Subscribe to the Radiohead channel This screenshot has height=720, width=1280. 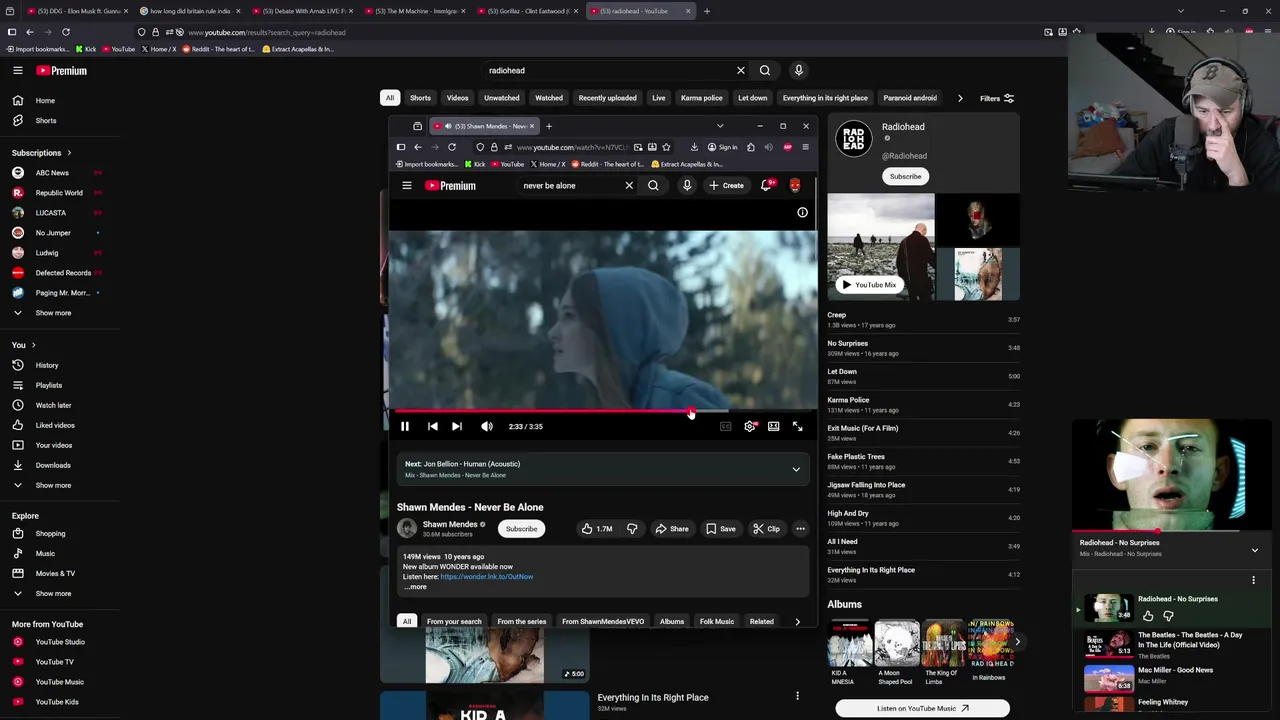point(905,177)
